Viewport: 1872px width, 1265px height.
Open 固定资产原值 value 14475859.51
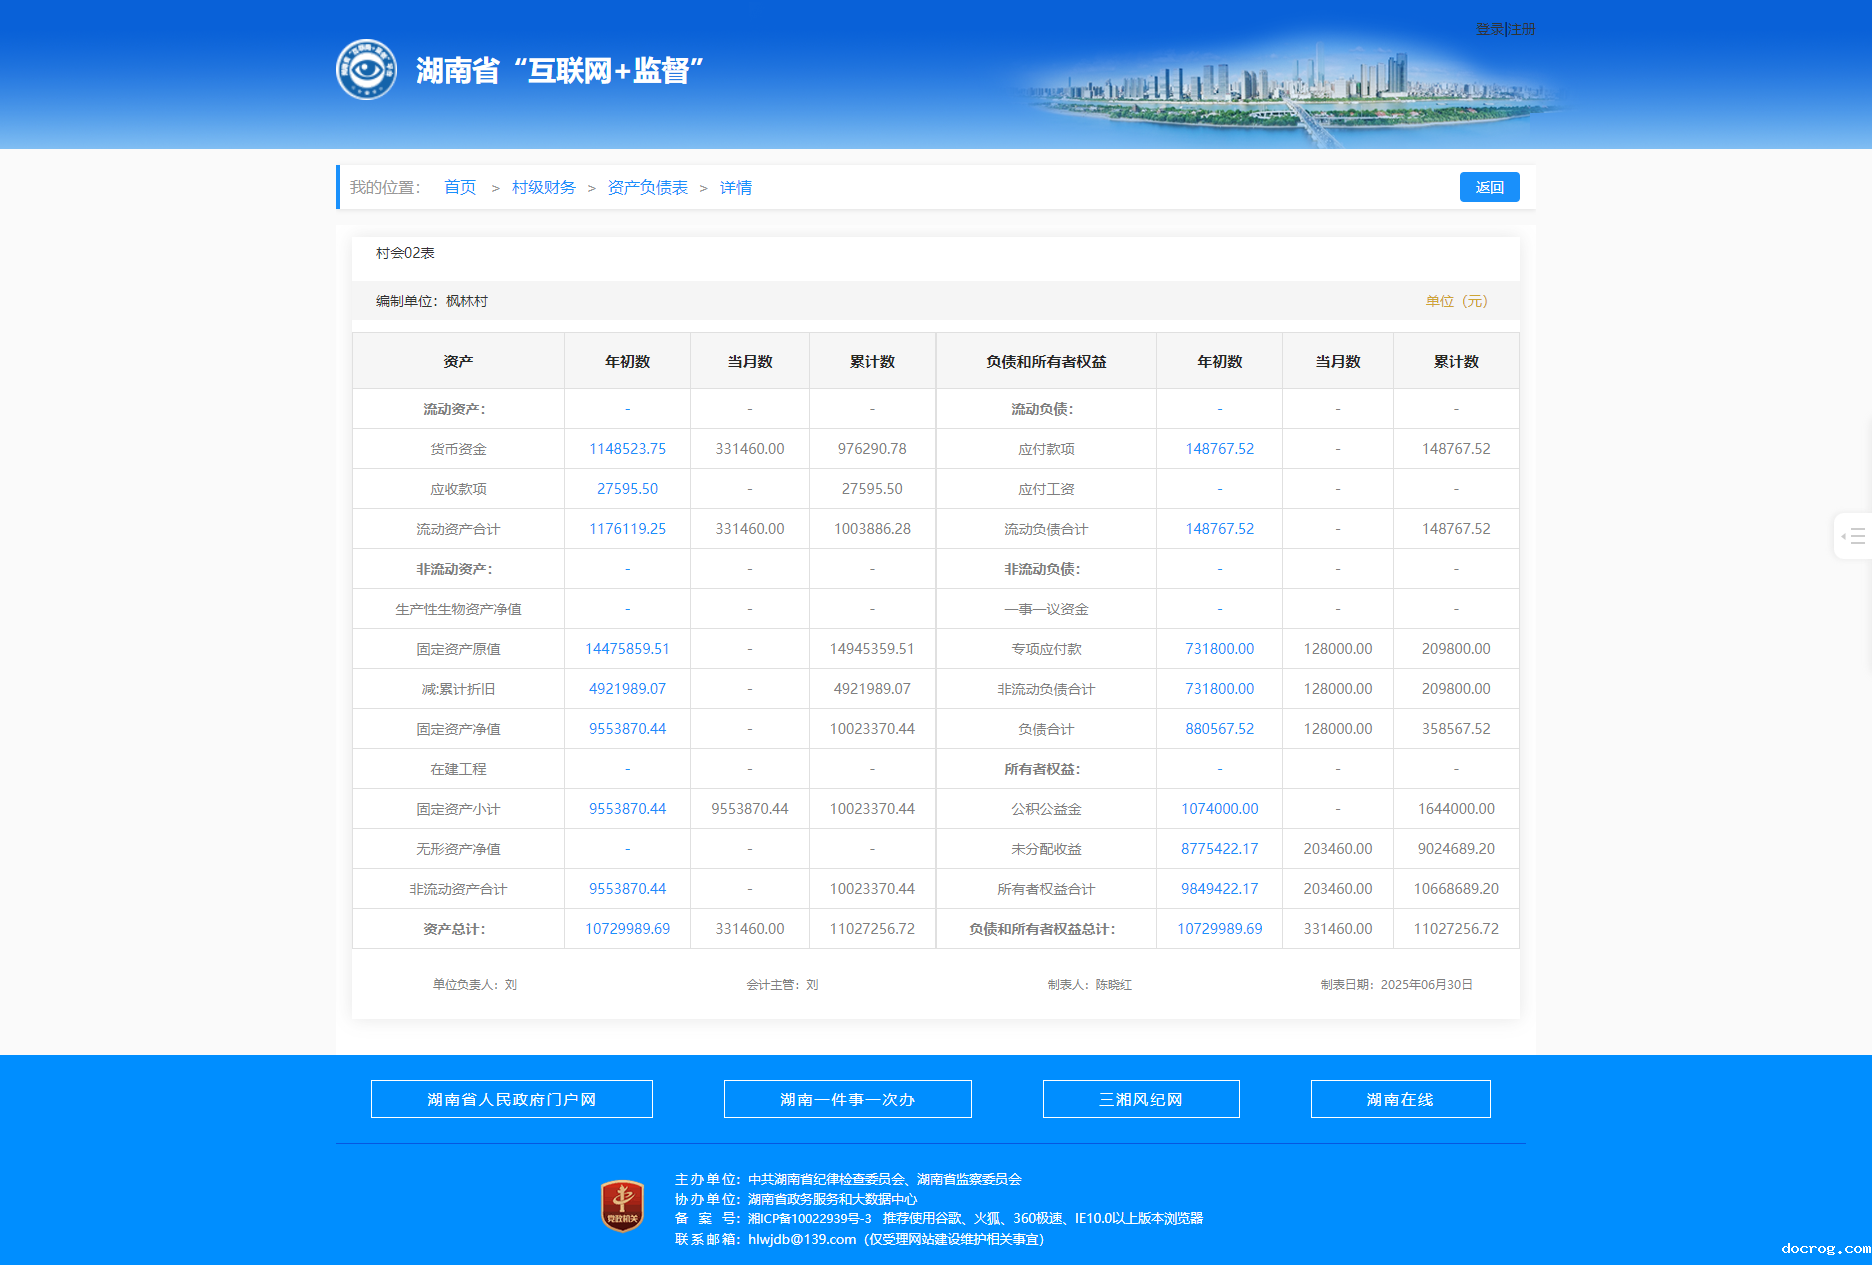pyautogui.click(x=627, y=649)
